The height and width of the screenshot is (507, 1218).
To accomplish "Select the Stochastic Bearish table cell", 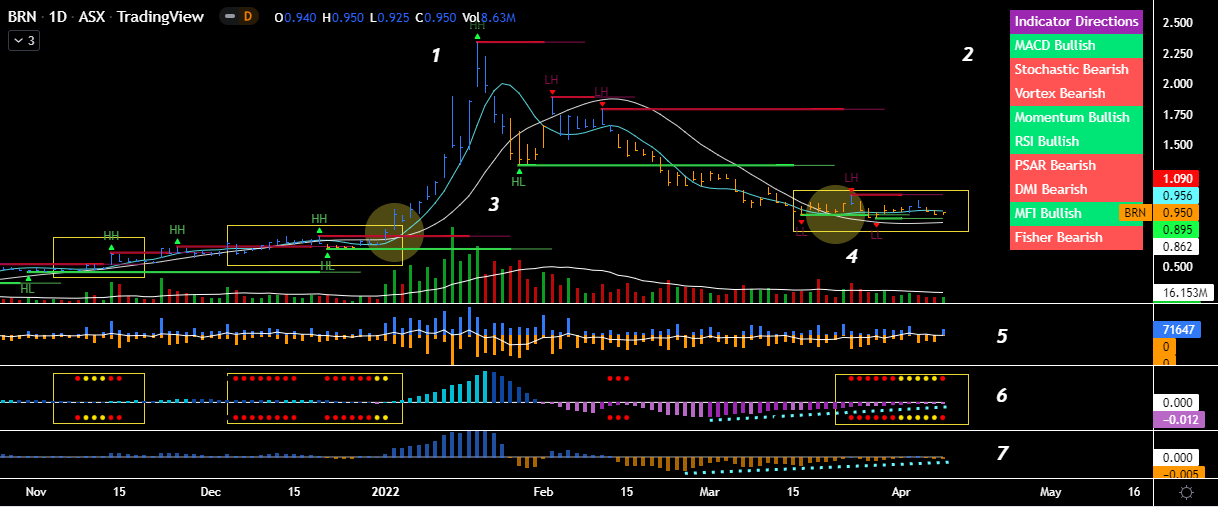I will tap(1076, 69).
